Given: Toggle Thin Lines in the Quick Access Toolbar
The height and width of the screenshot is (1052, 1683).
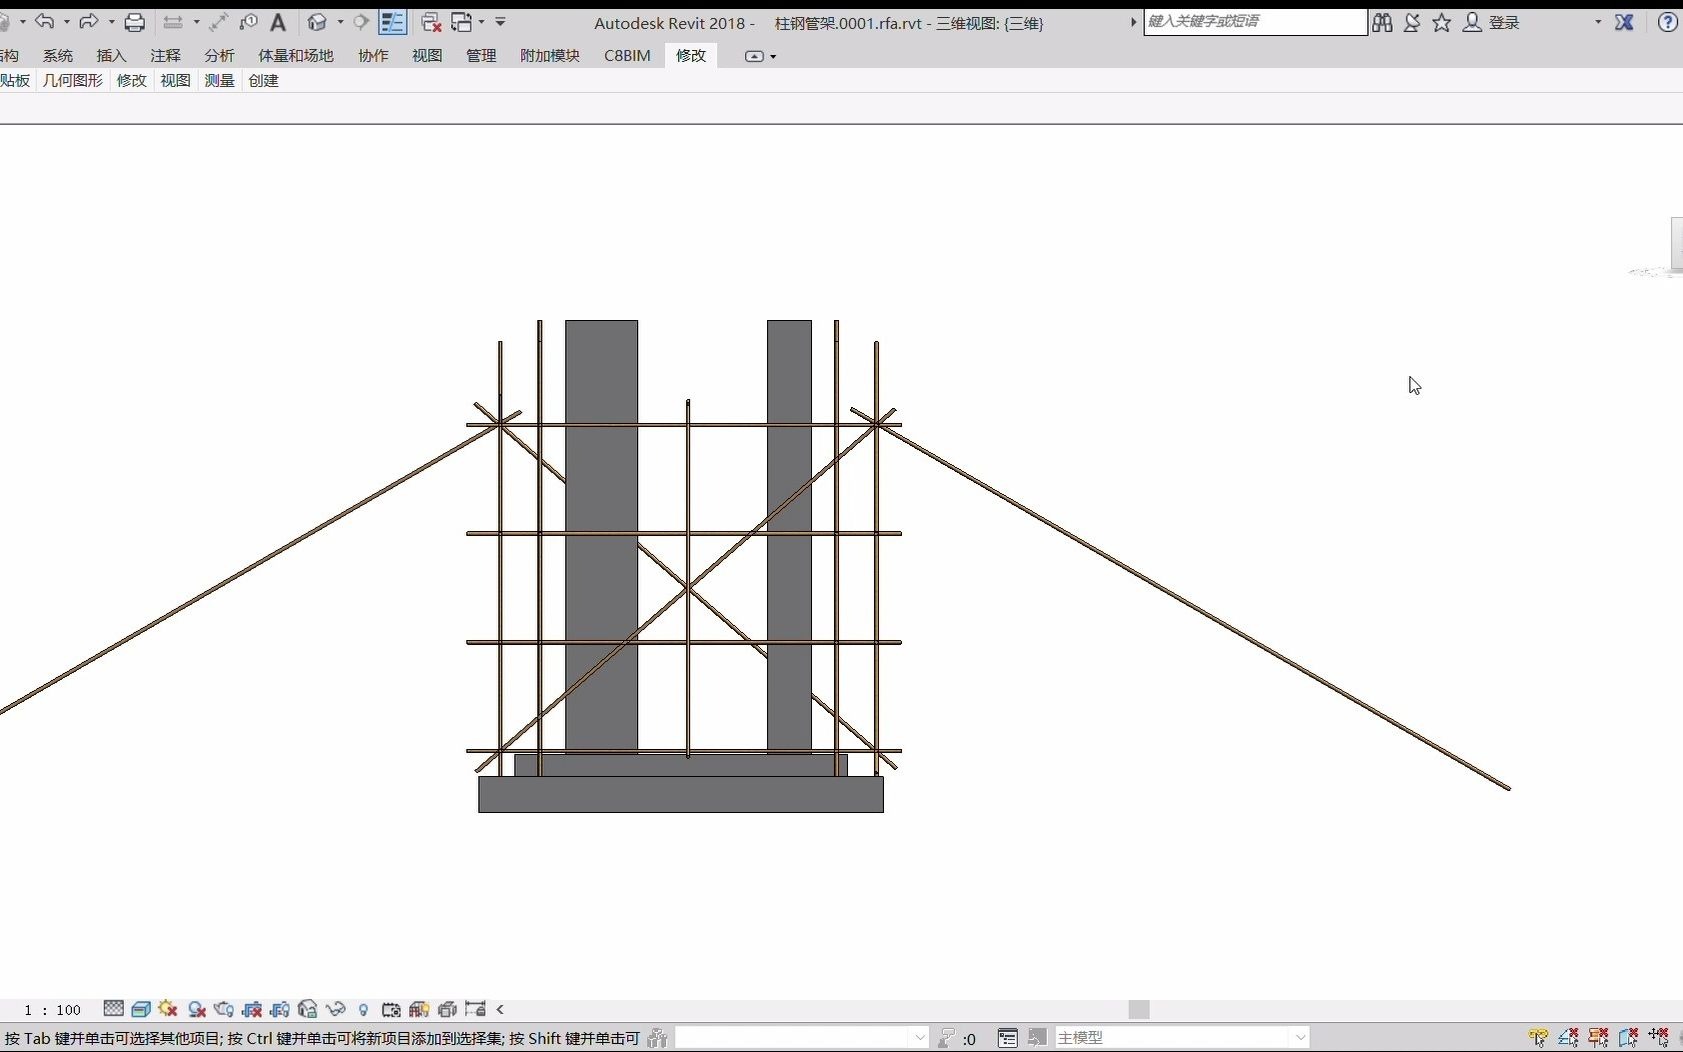Looking at the screenshot, I should (x=393, y=22).
